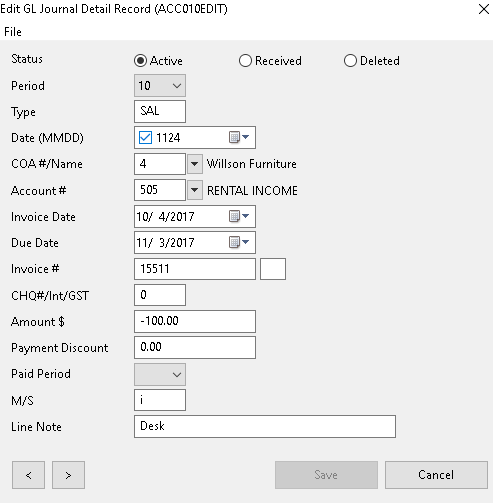
Task: Click the Amount $ field showing -100.00
Action: [x=195, y=321]
